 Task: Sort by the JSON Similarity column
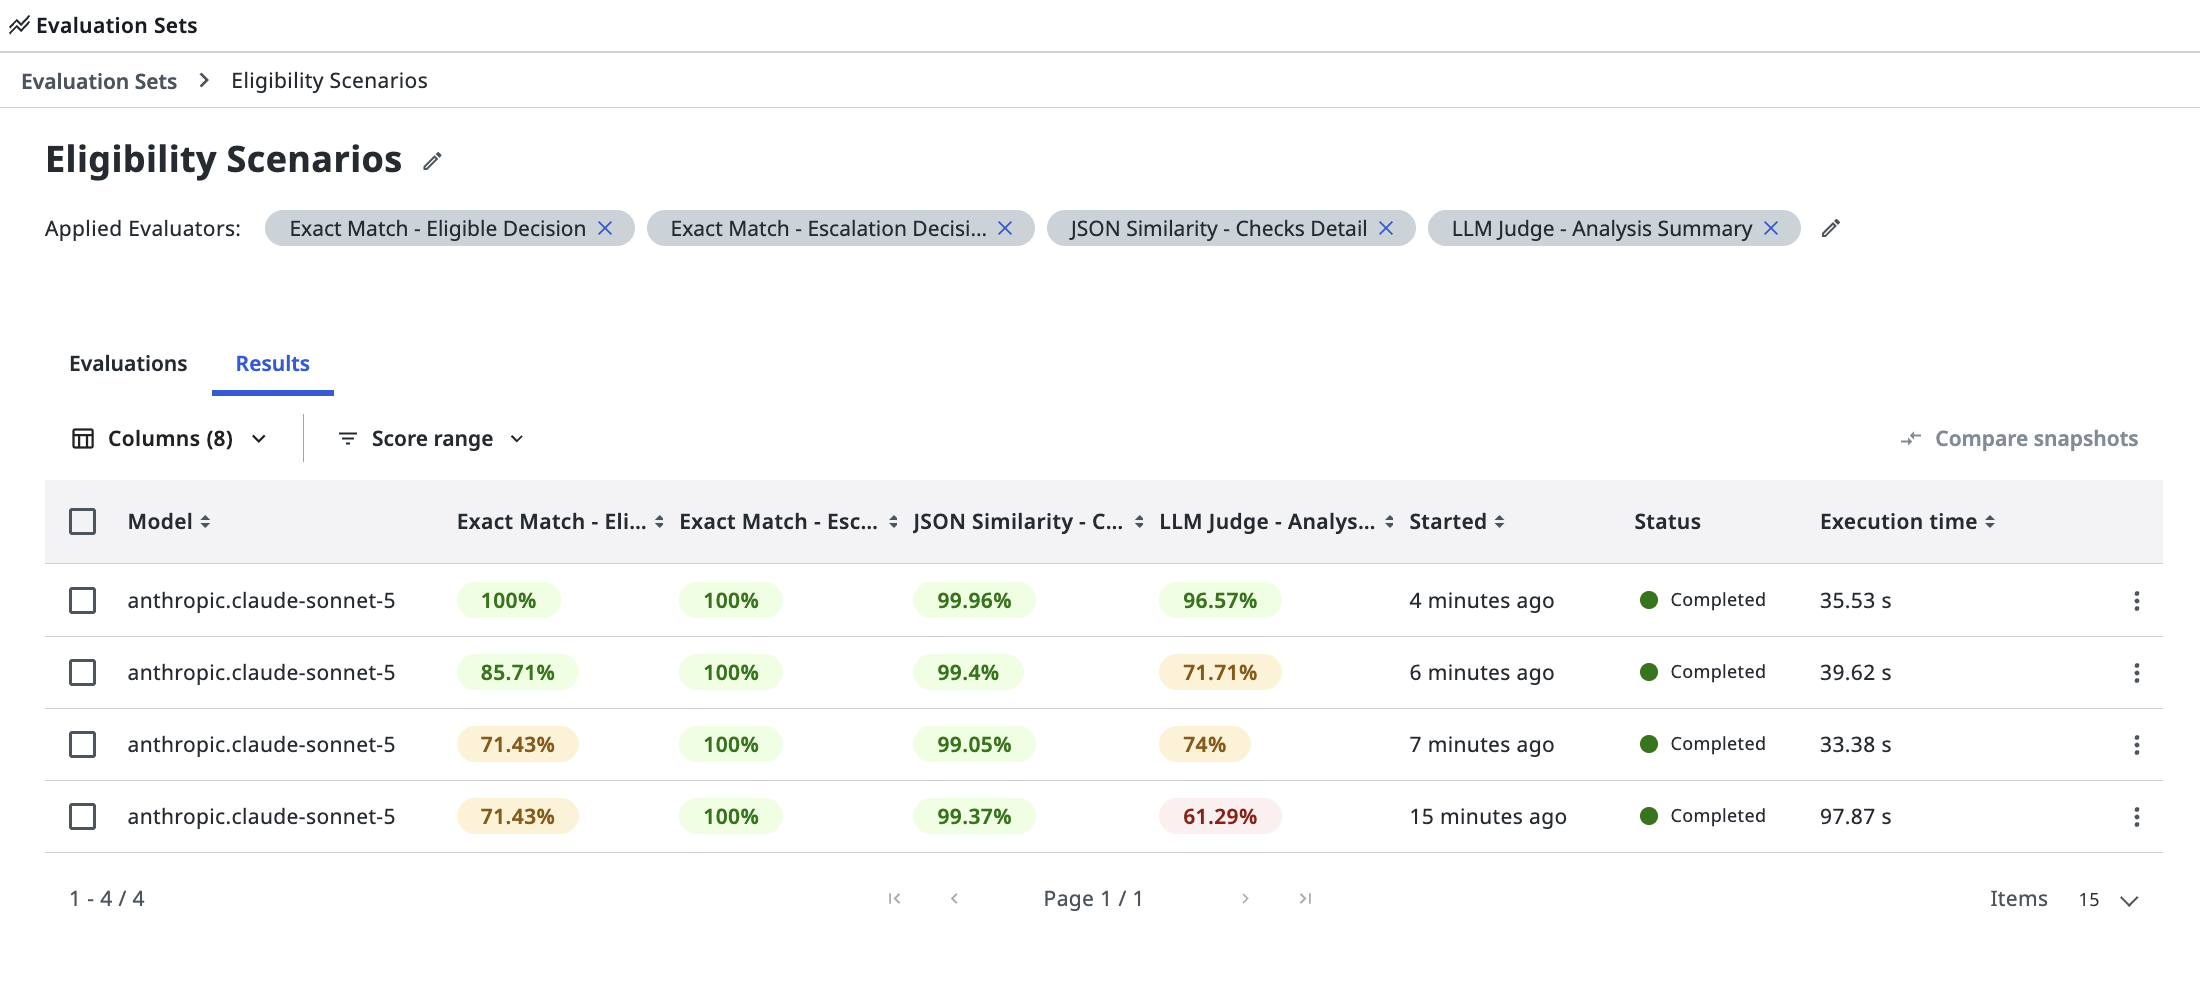1139,522
